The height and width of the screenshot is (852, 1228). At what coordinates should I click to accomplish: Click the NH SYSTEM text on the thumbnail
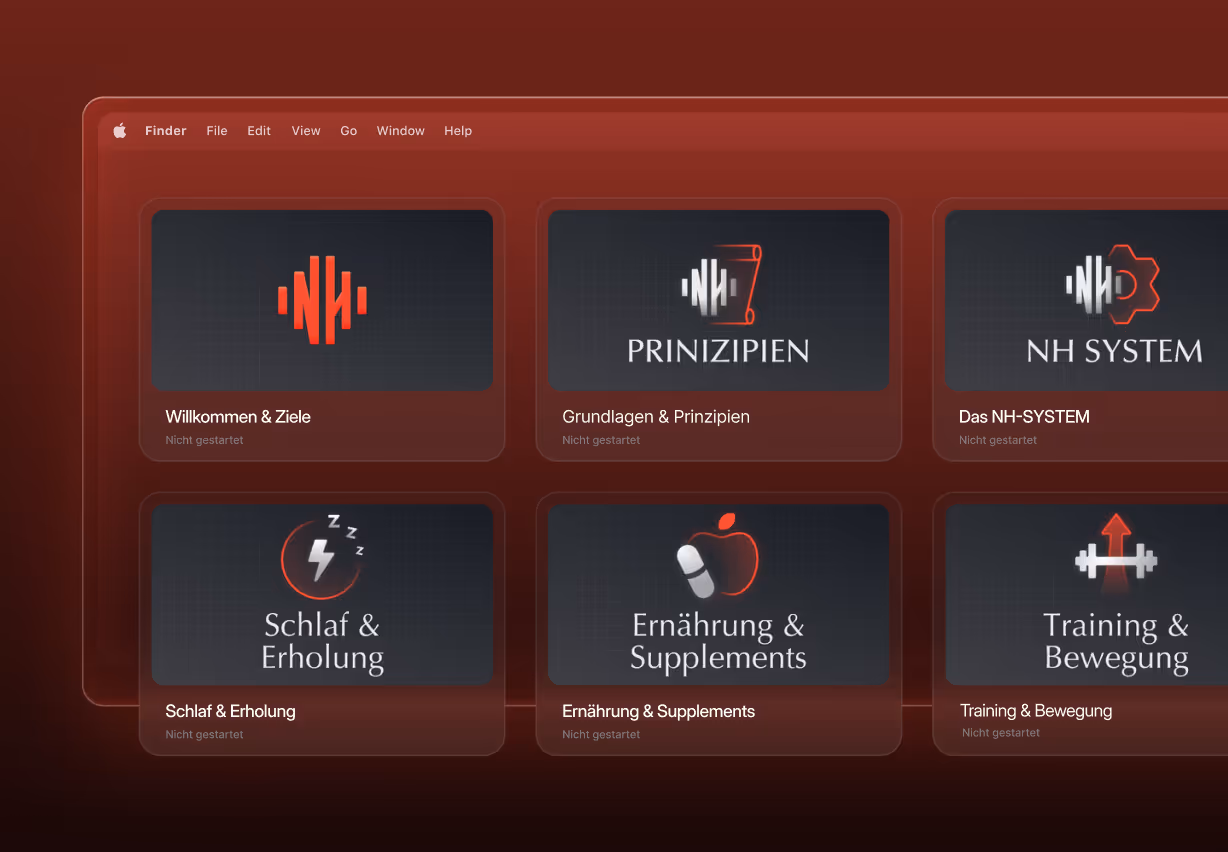(x=1114, y=351)
